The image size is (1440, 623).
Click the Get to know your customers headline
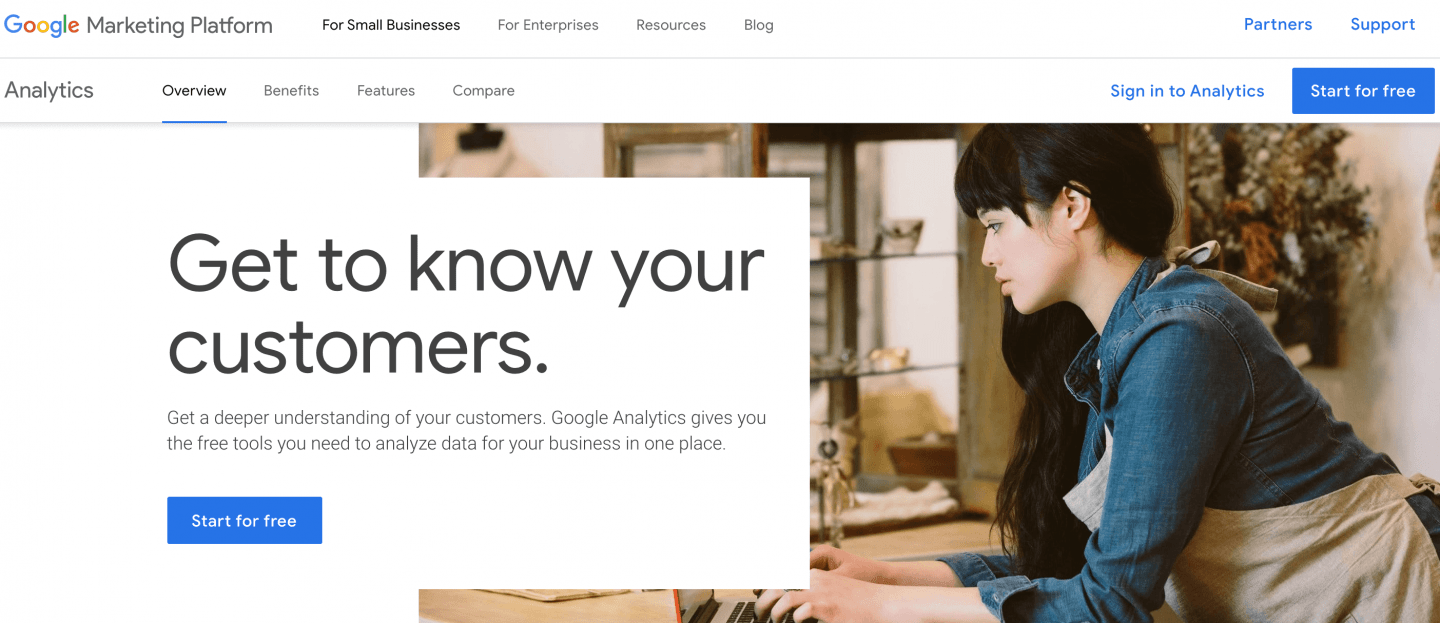pos(466,304)
